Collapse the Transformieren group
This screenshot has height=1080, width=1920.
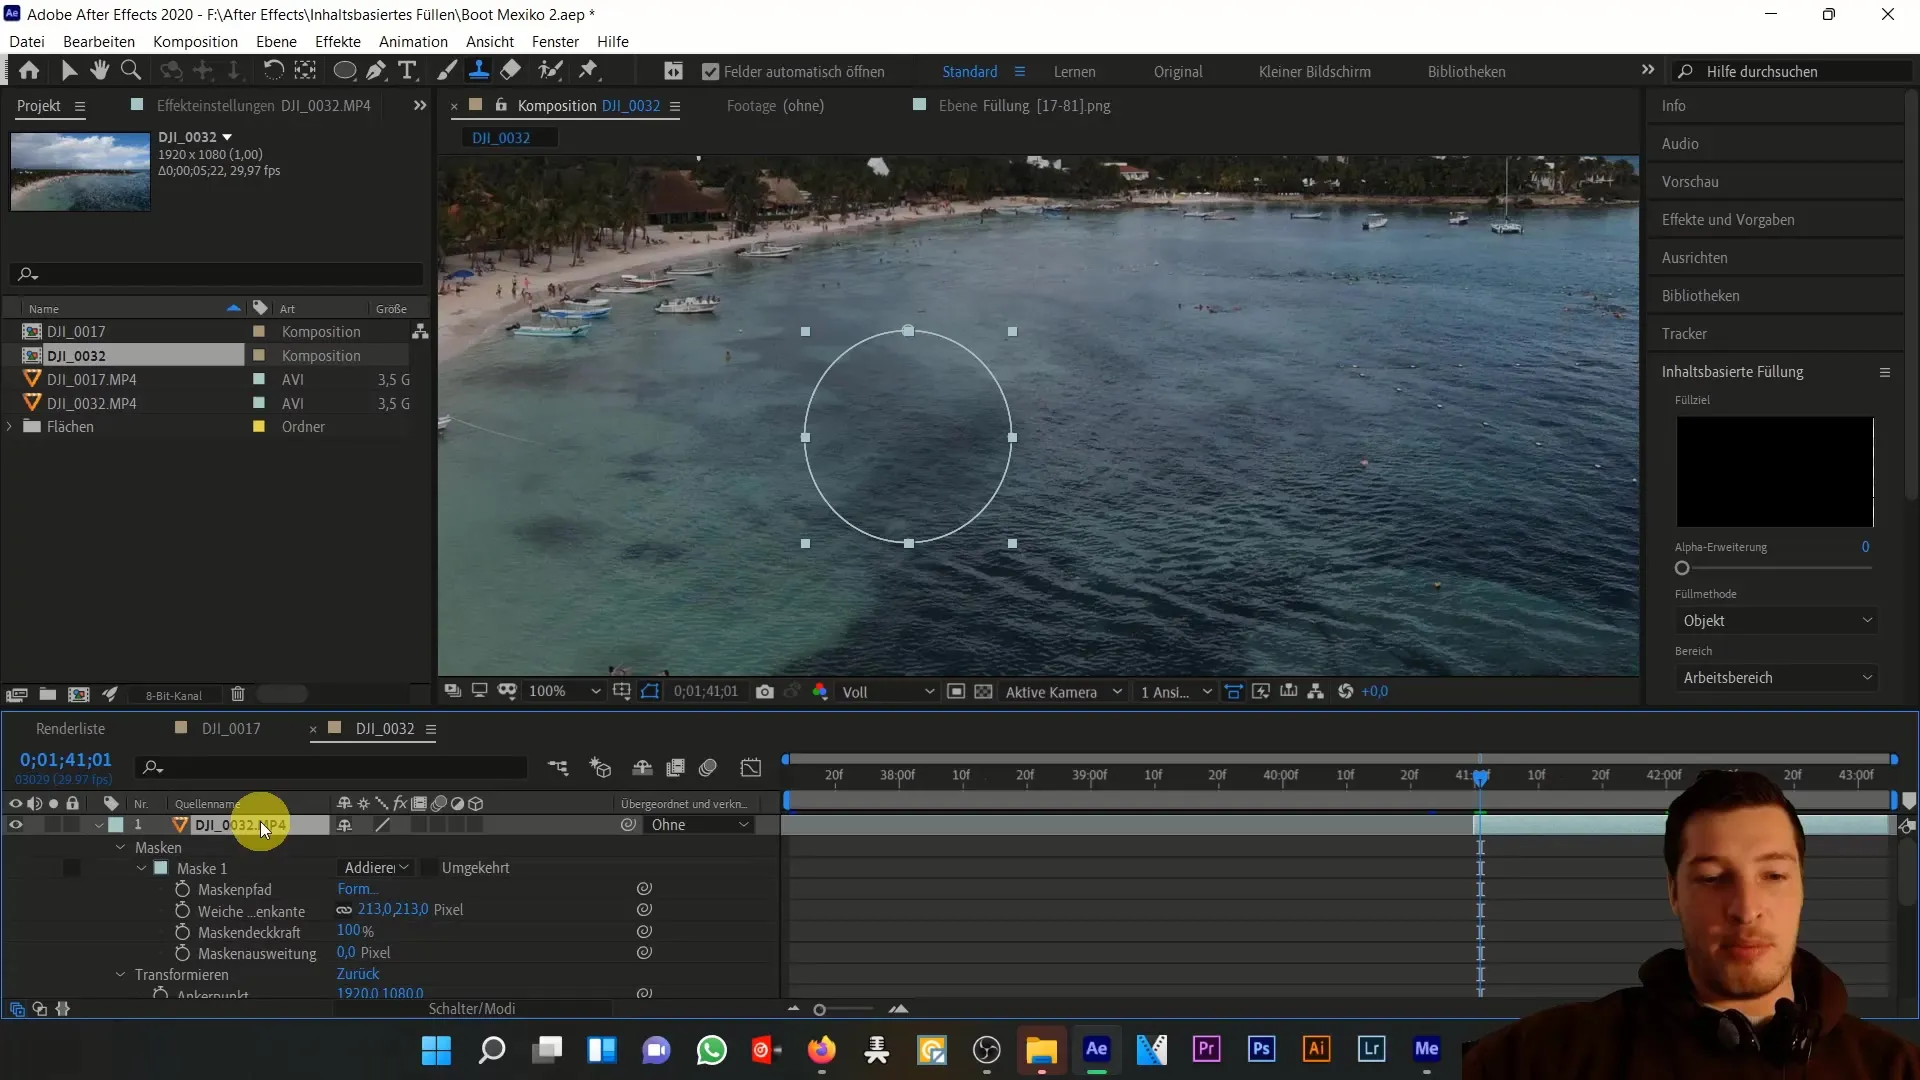click(120, 974)
